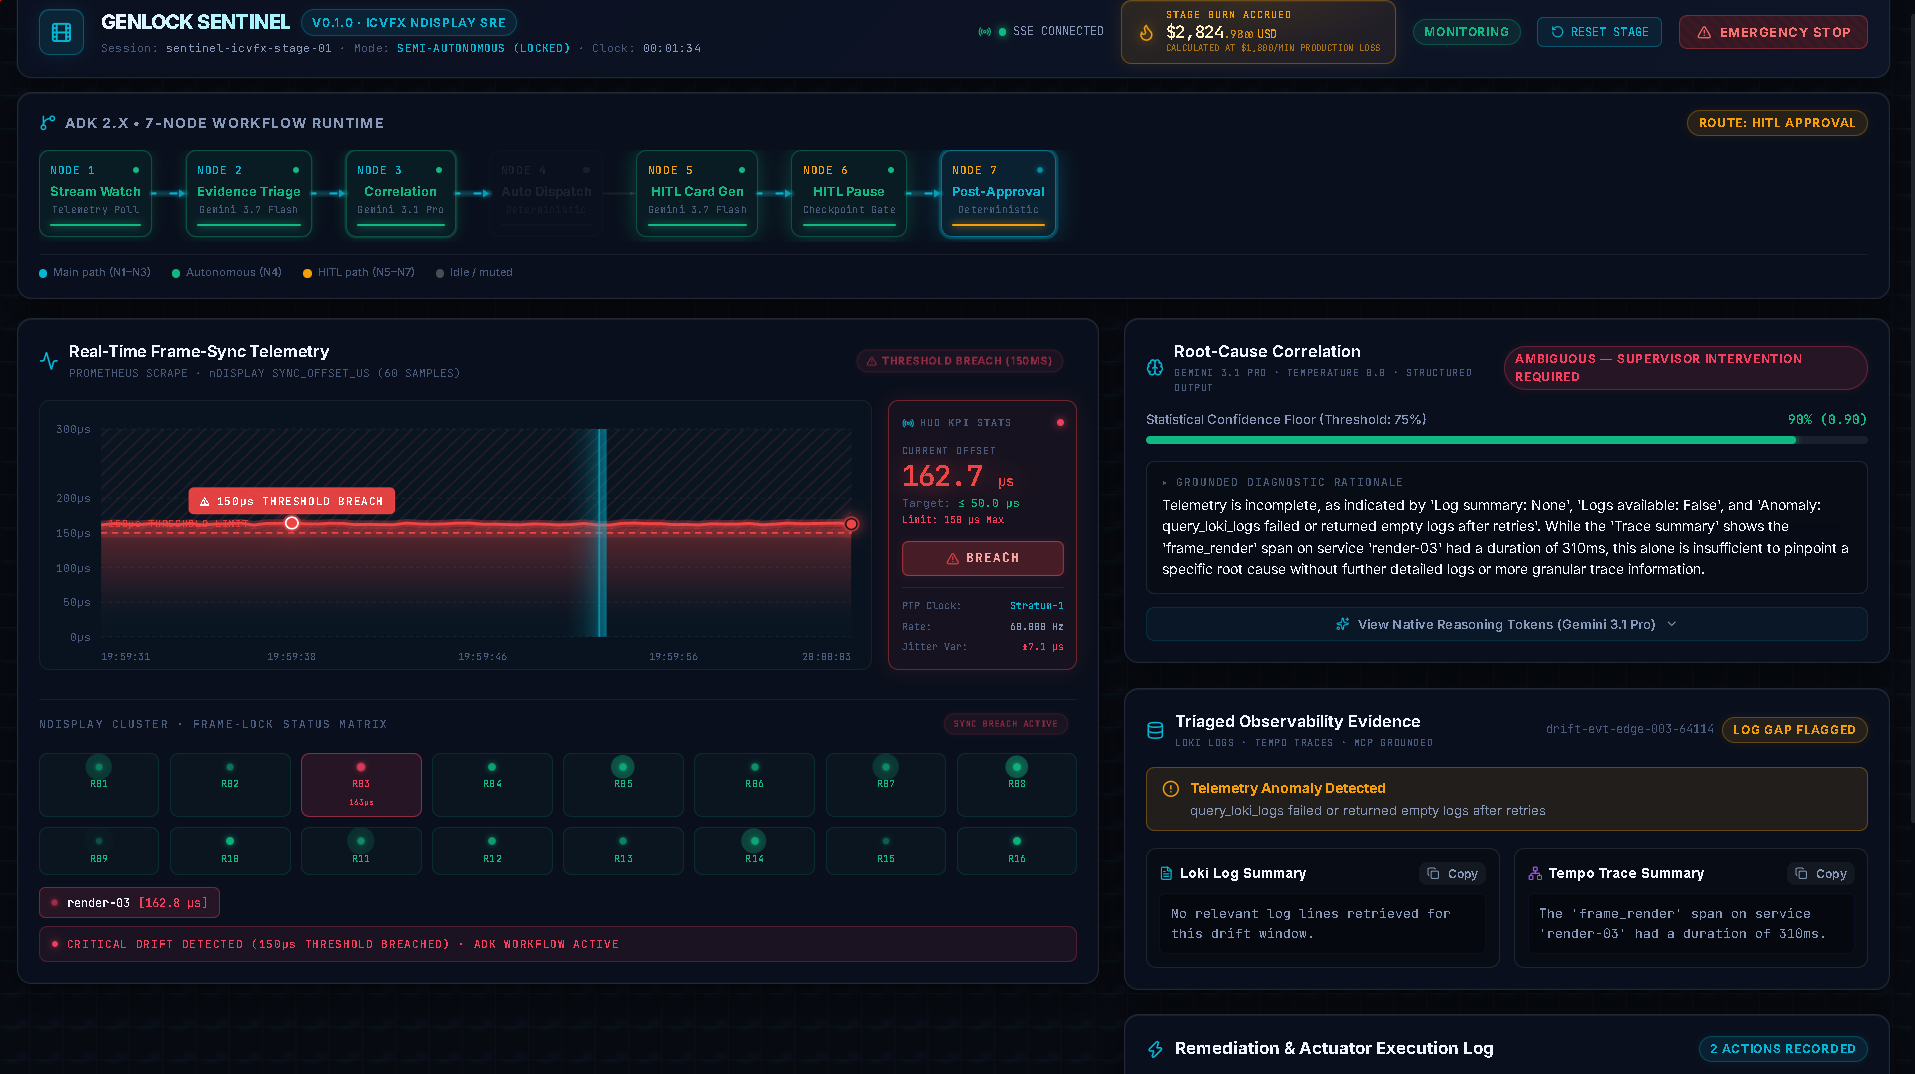The image size is (1915, 1074).
Task: Click the R08 cluster node tile
Action: tap(1017, 785)
